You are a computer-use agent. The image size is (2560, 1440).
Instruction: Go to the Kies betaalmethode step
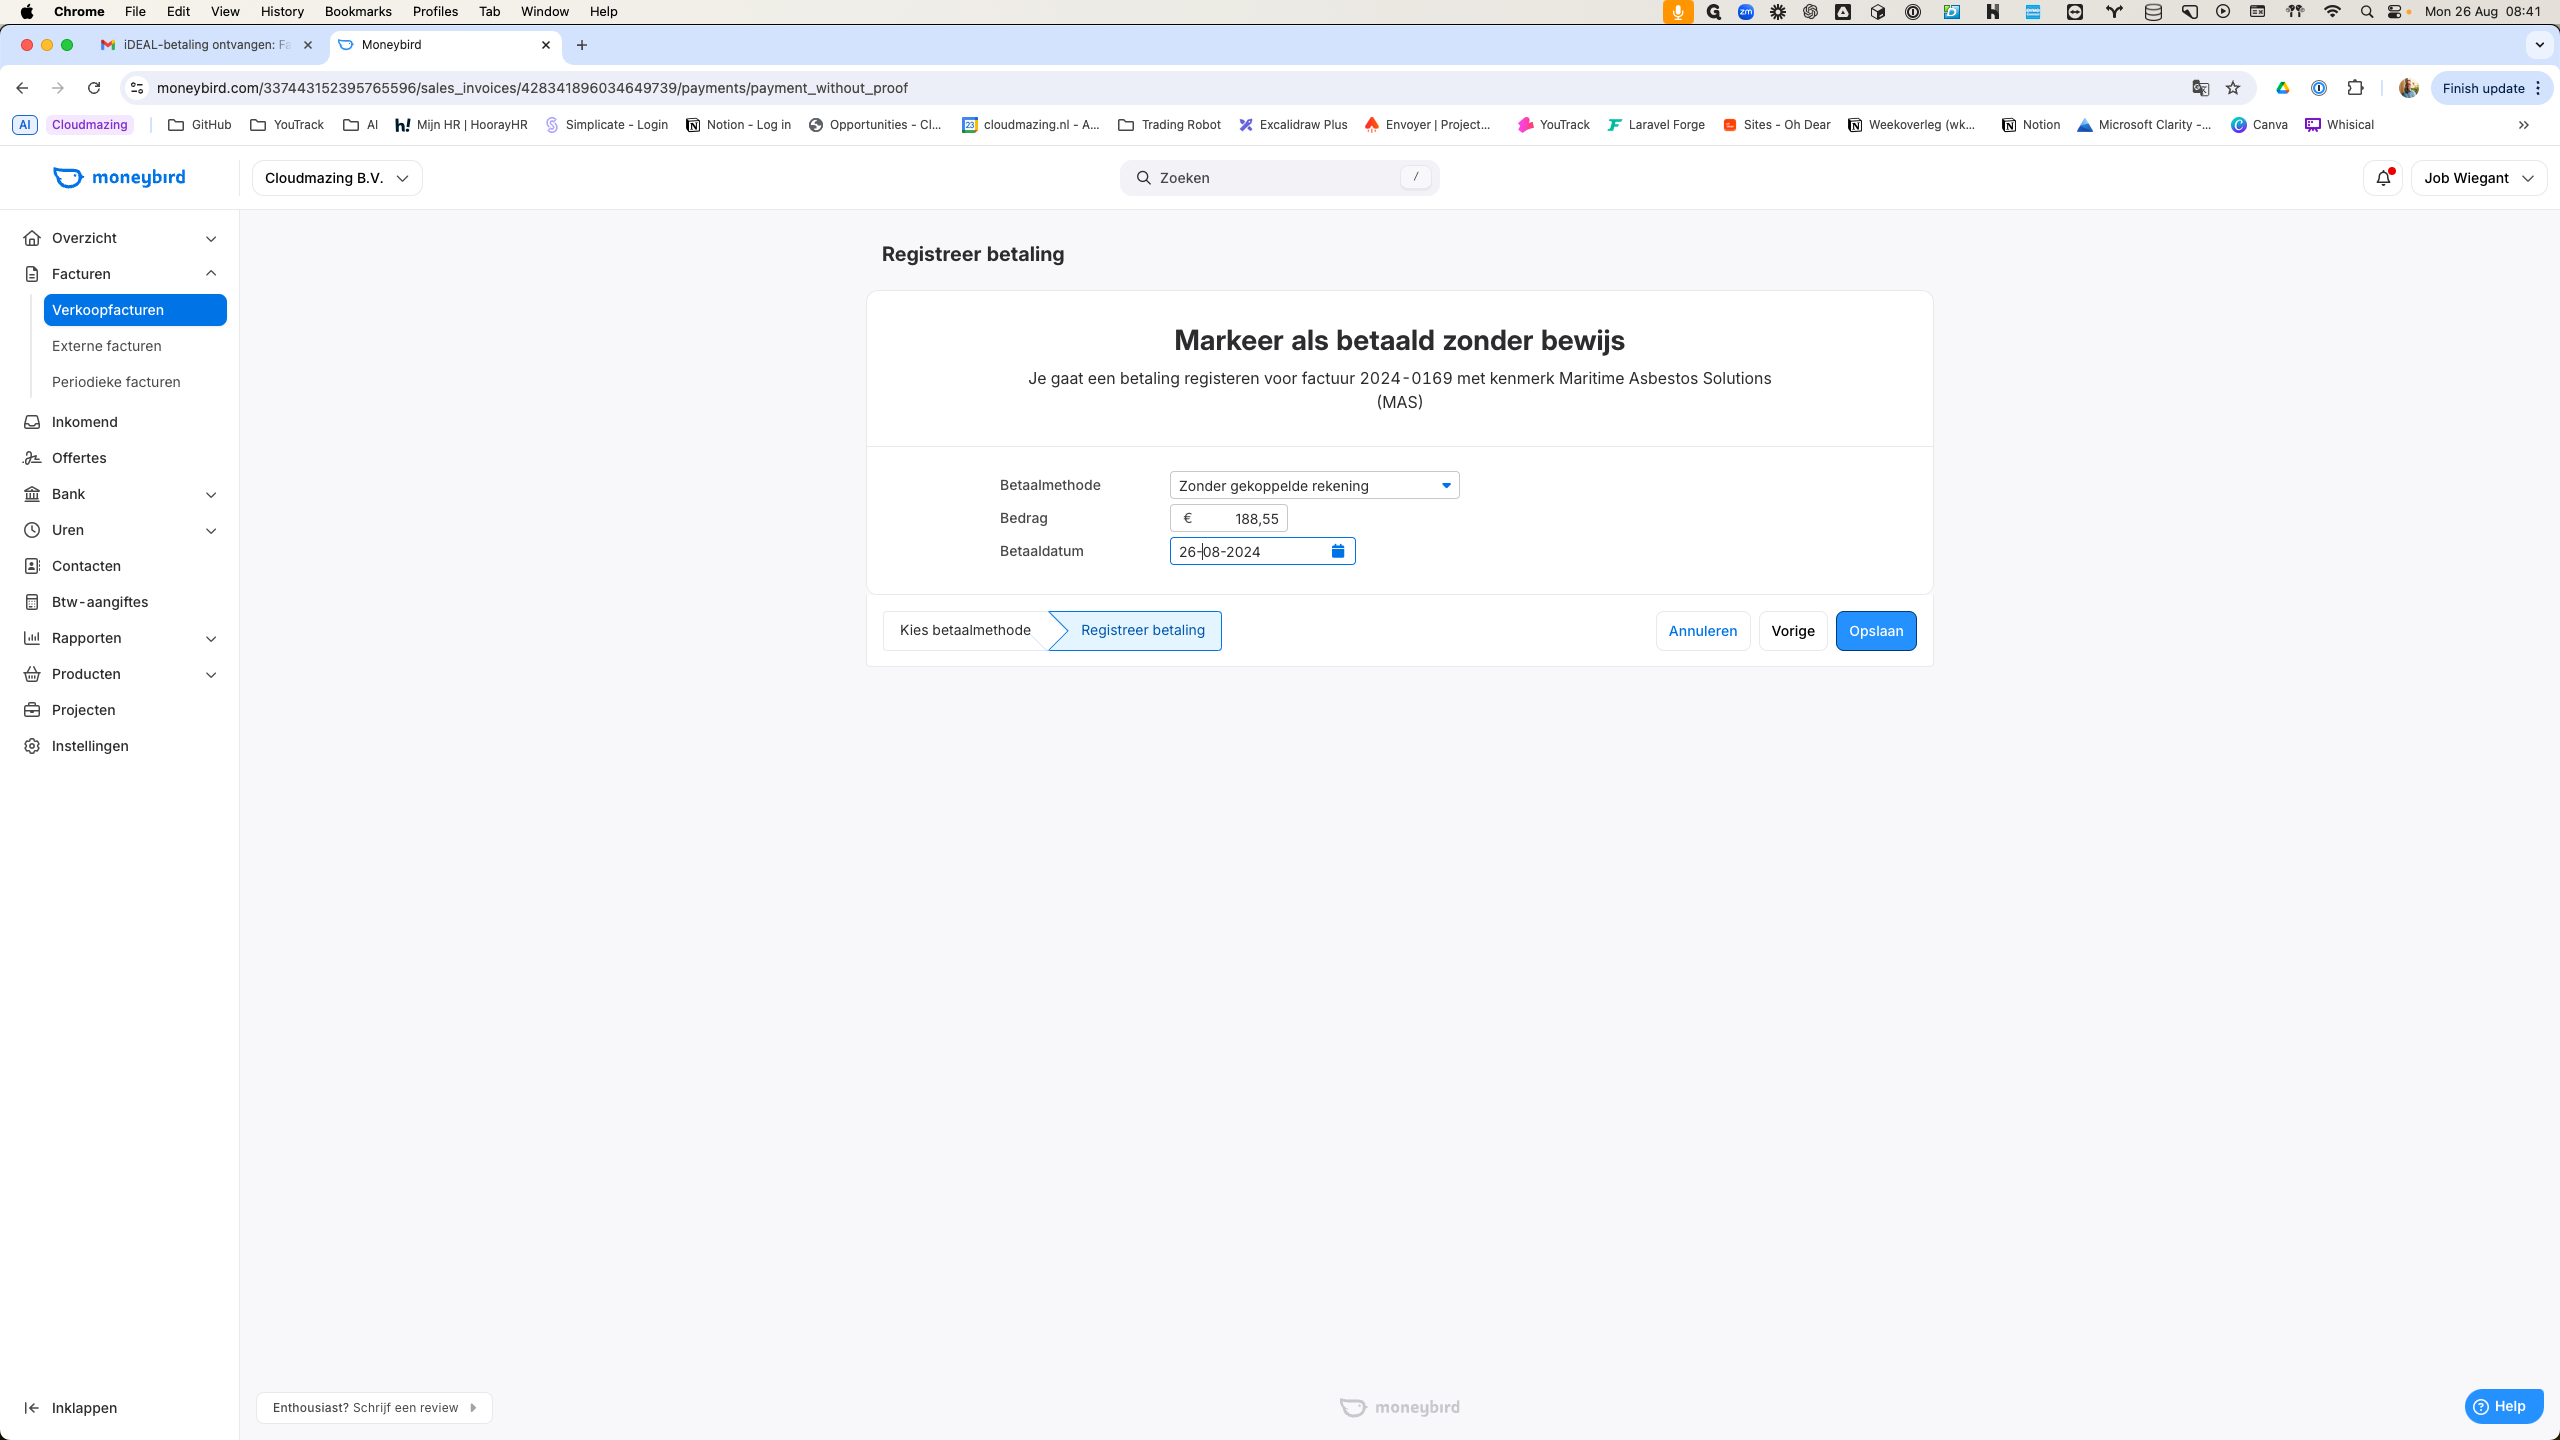965,630
